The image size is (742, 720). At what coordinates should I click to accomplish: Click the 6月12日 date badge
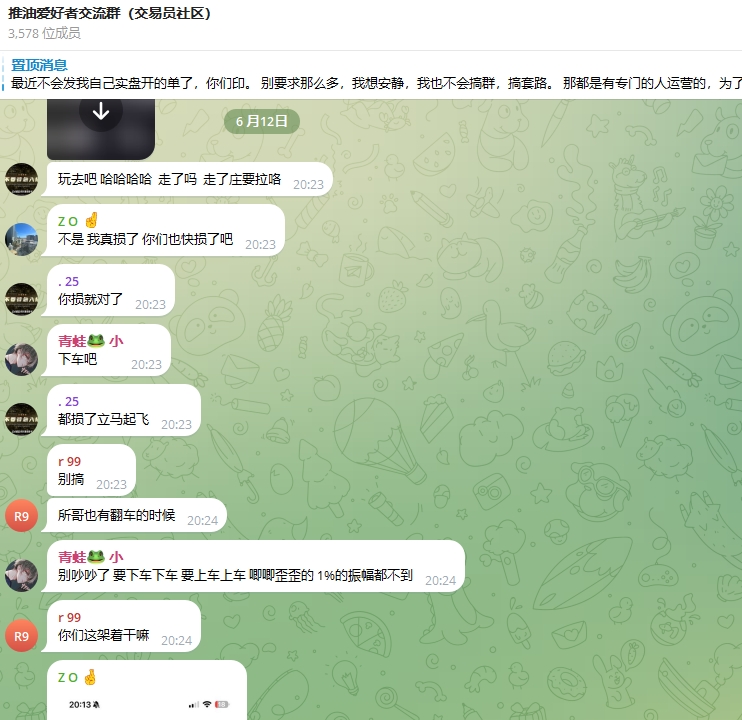click(x=262, y=122)
